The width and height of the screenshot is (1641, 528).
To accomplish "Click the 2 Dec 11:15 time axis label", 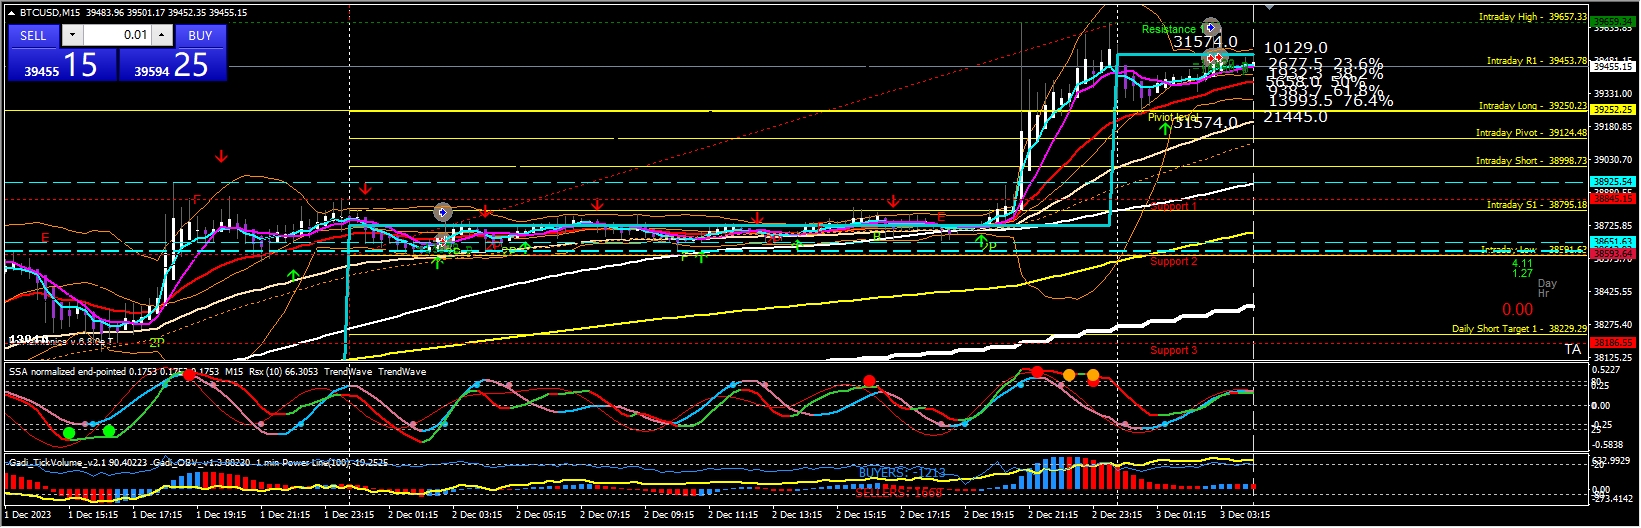I will tap(733, 515).
